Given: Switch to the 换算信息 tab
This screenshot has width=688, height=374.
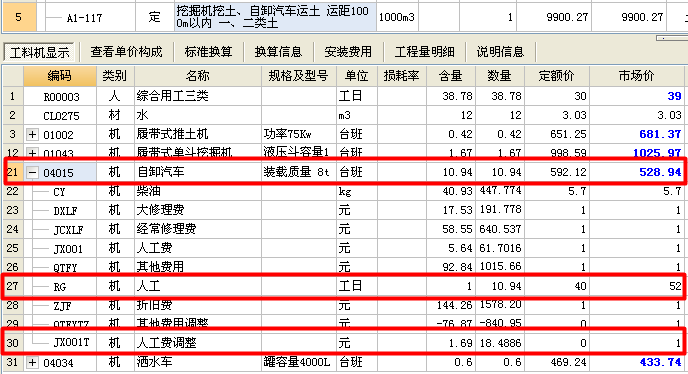Looking at the screenshot, I should 278,52.
